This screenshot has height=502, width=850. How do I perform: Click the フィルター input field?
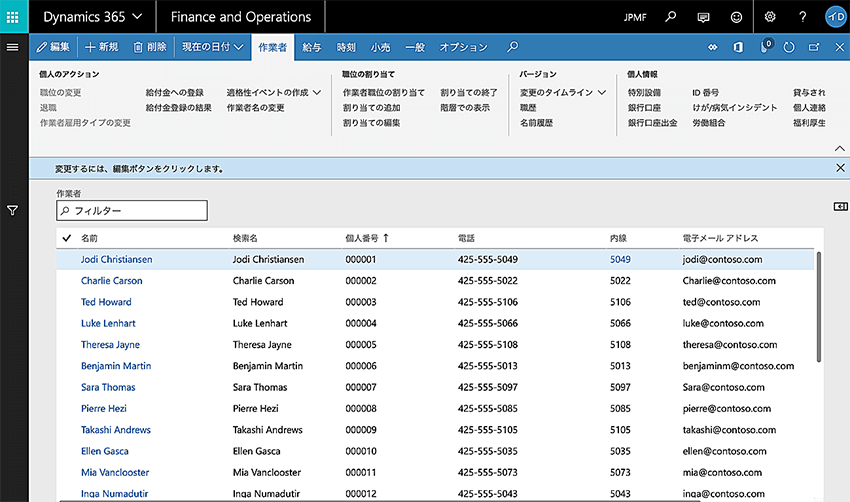point(132,210)
